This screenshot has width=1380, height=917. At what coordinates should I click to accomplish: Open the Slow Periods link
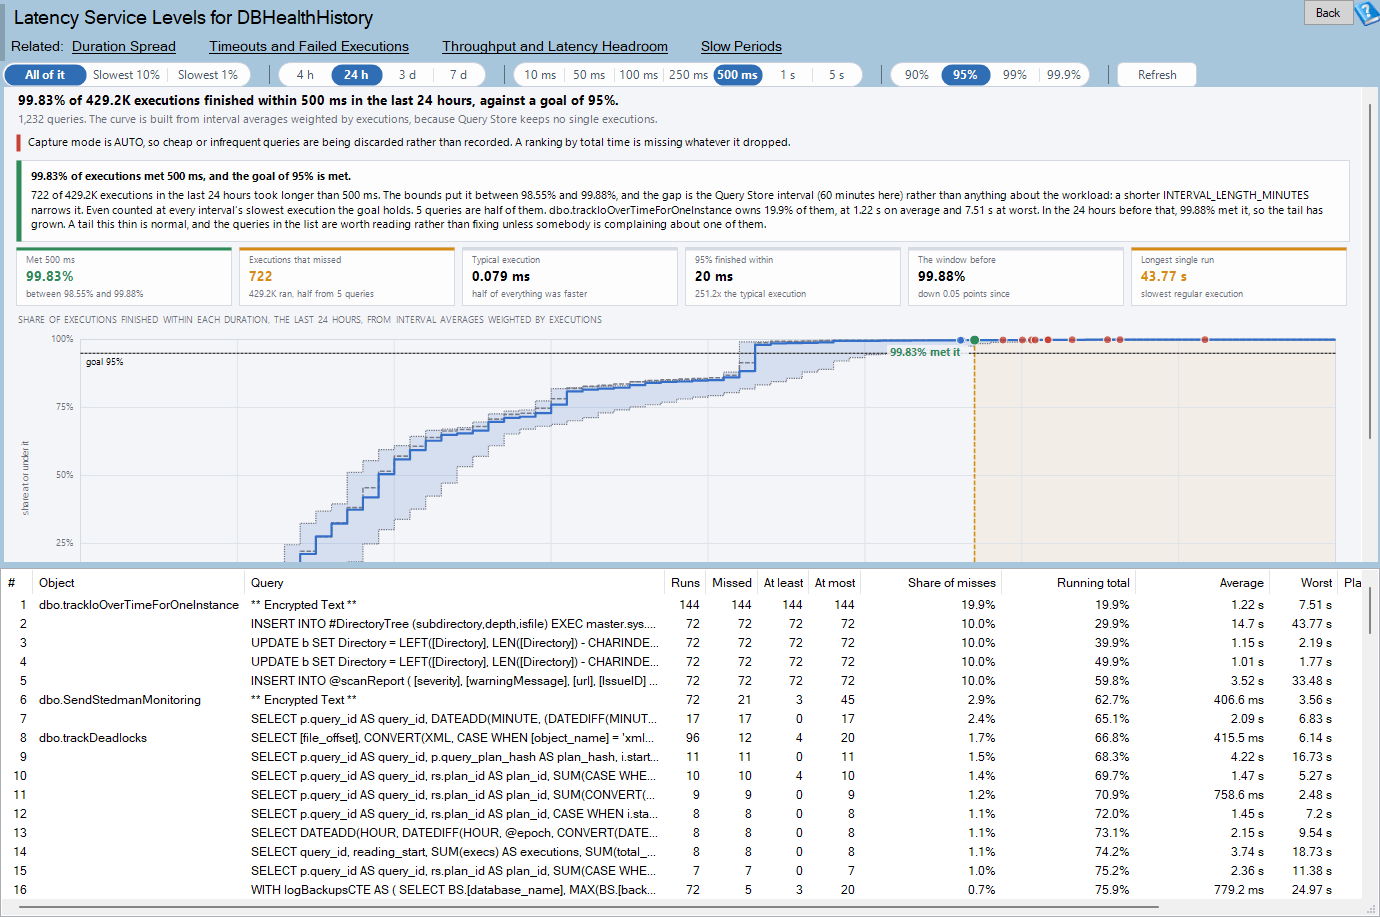pos(741,46)
